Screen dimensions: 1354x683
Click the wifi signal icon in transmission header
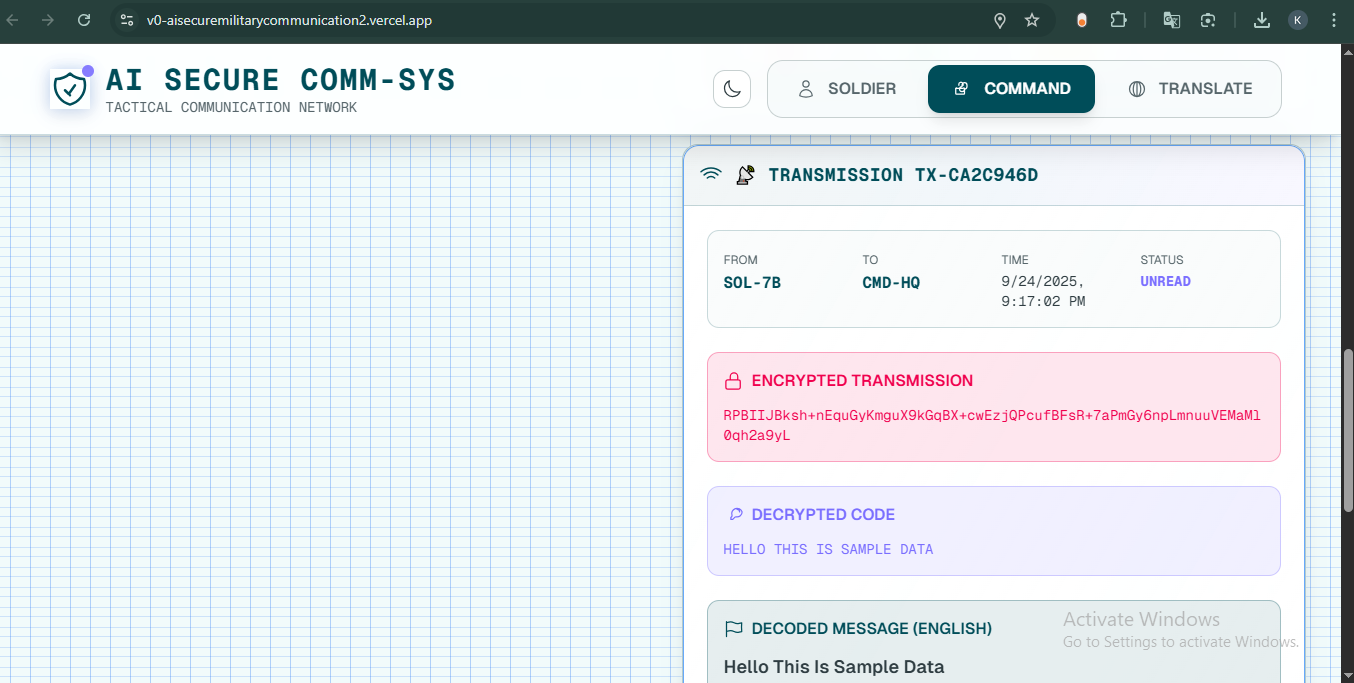(x=711, y=175)
